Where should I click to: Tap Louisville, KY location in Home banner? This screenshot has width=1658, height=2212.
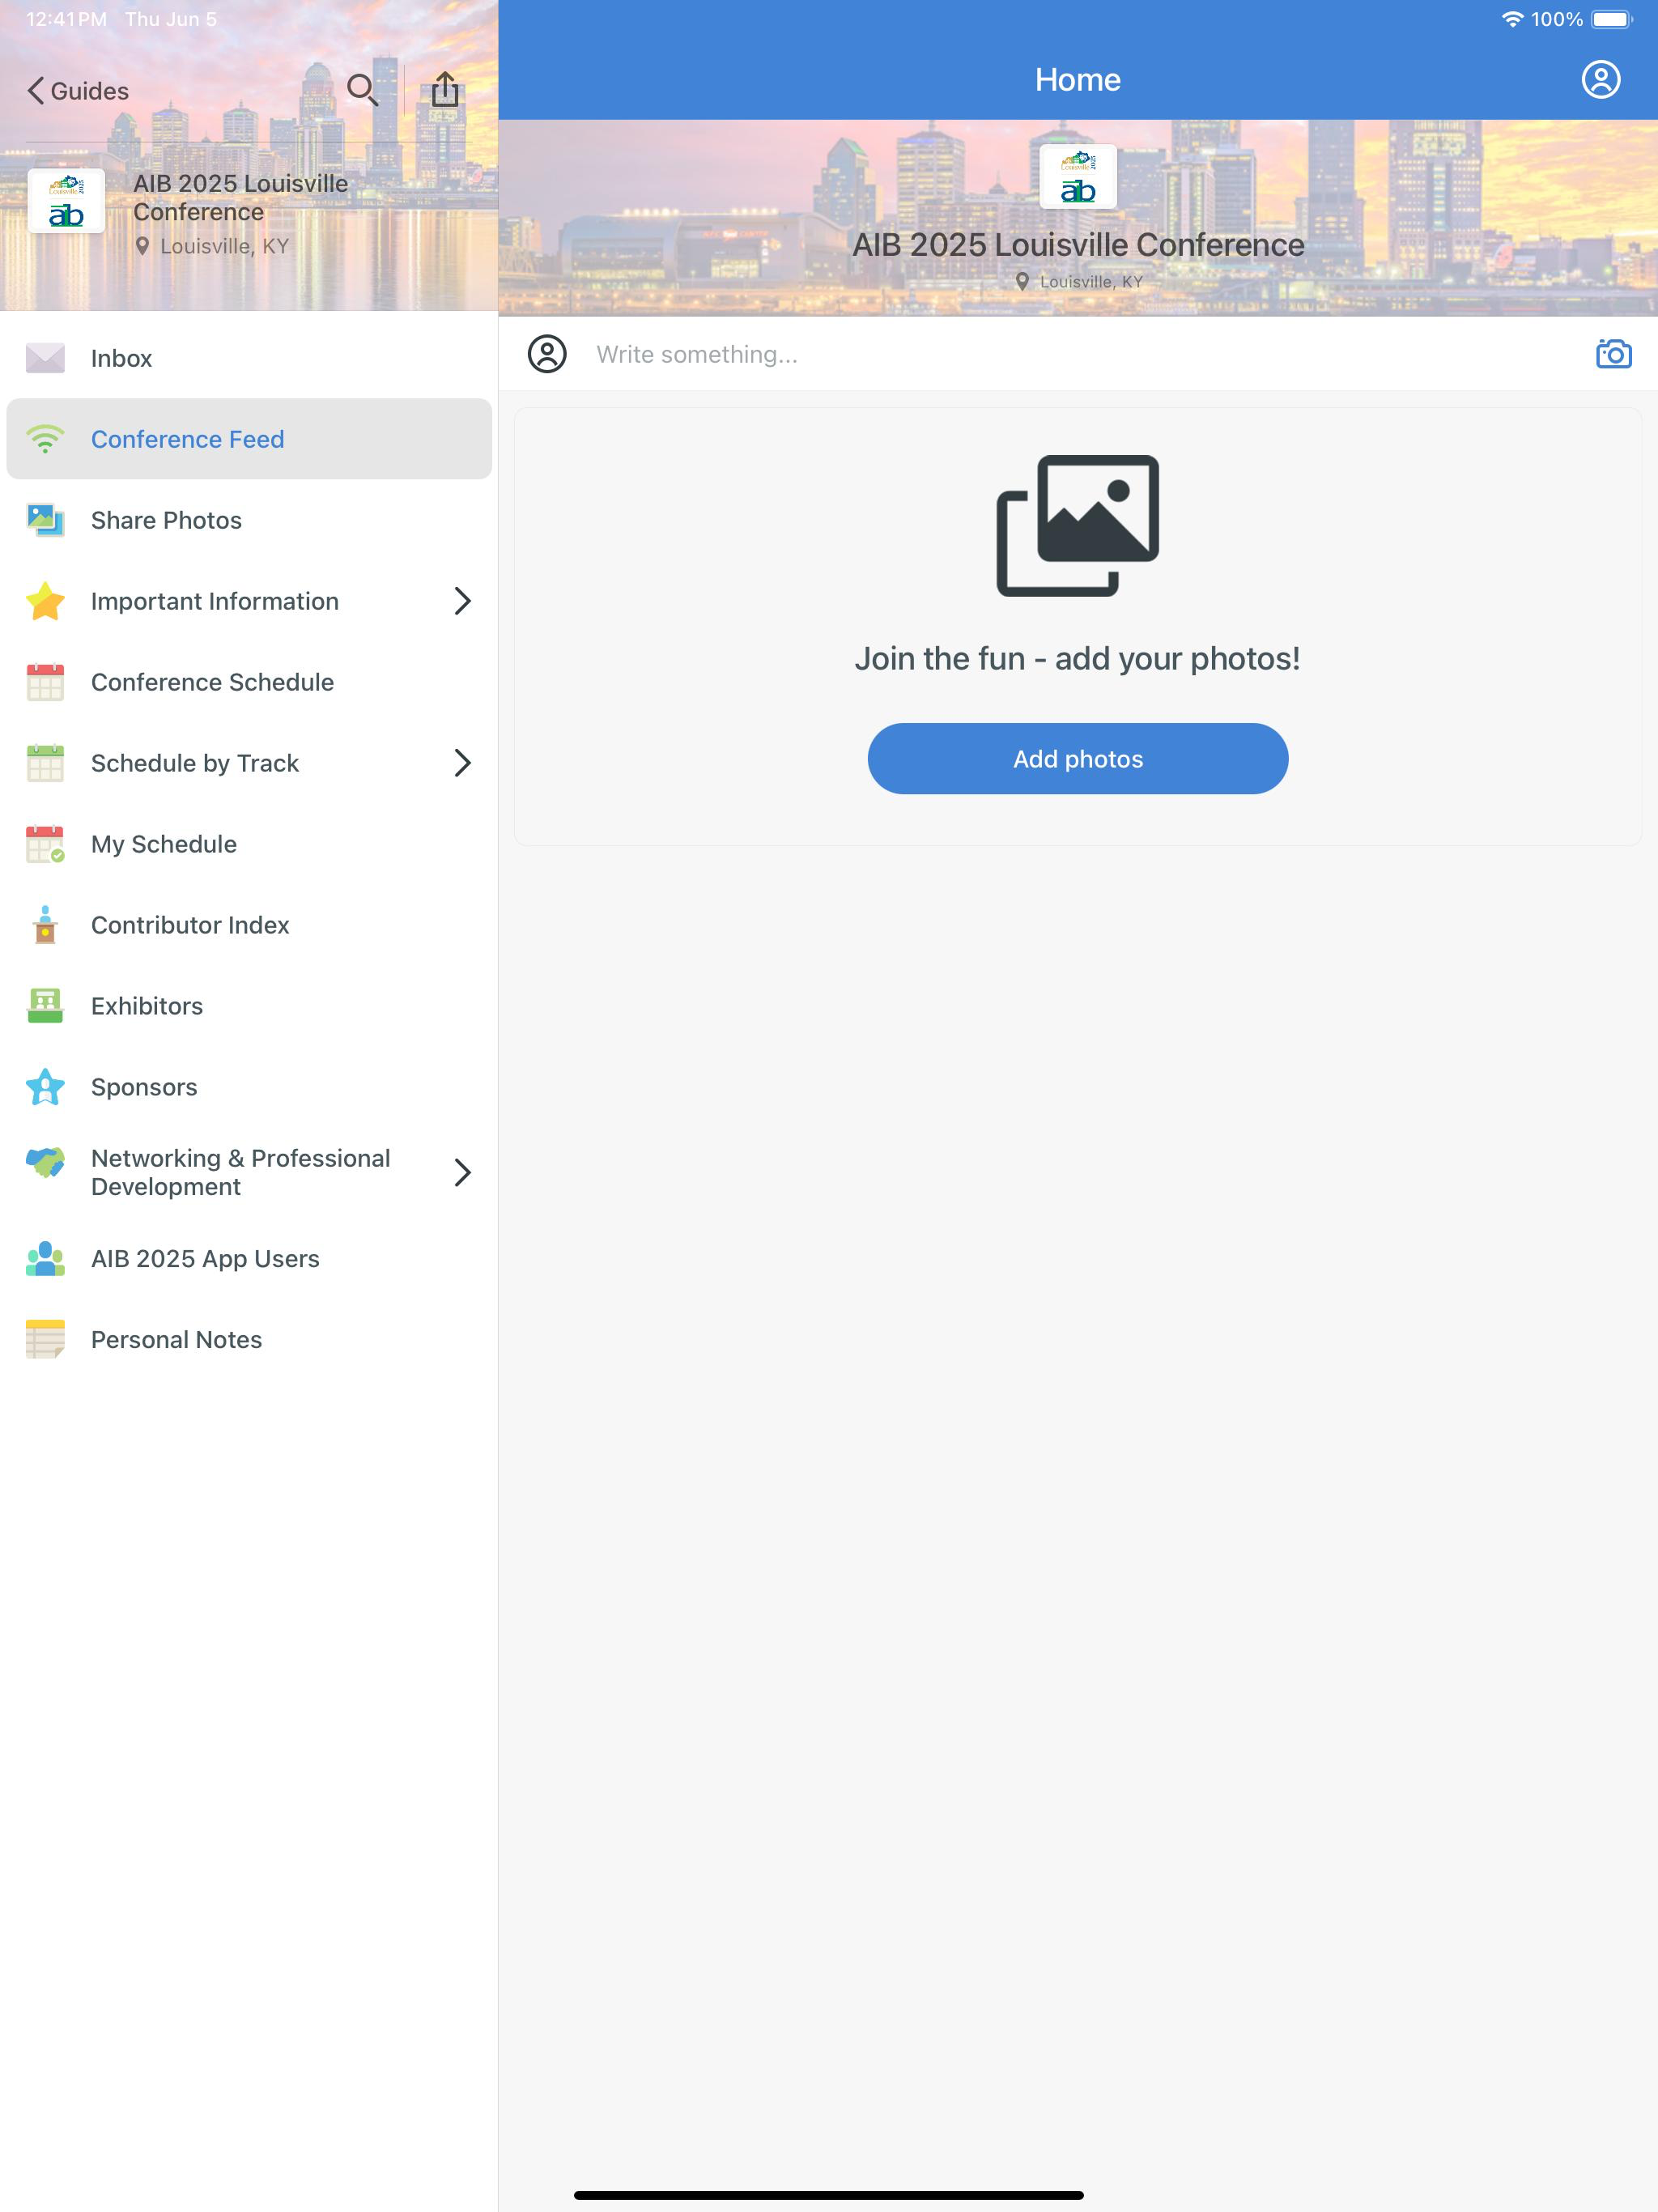(x=1079, y=282)
